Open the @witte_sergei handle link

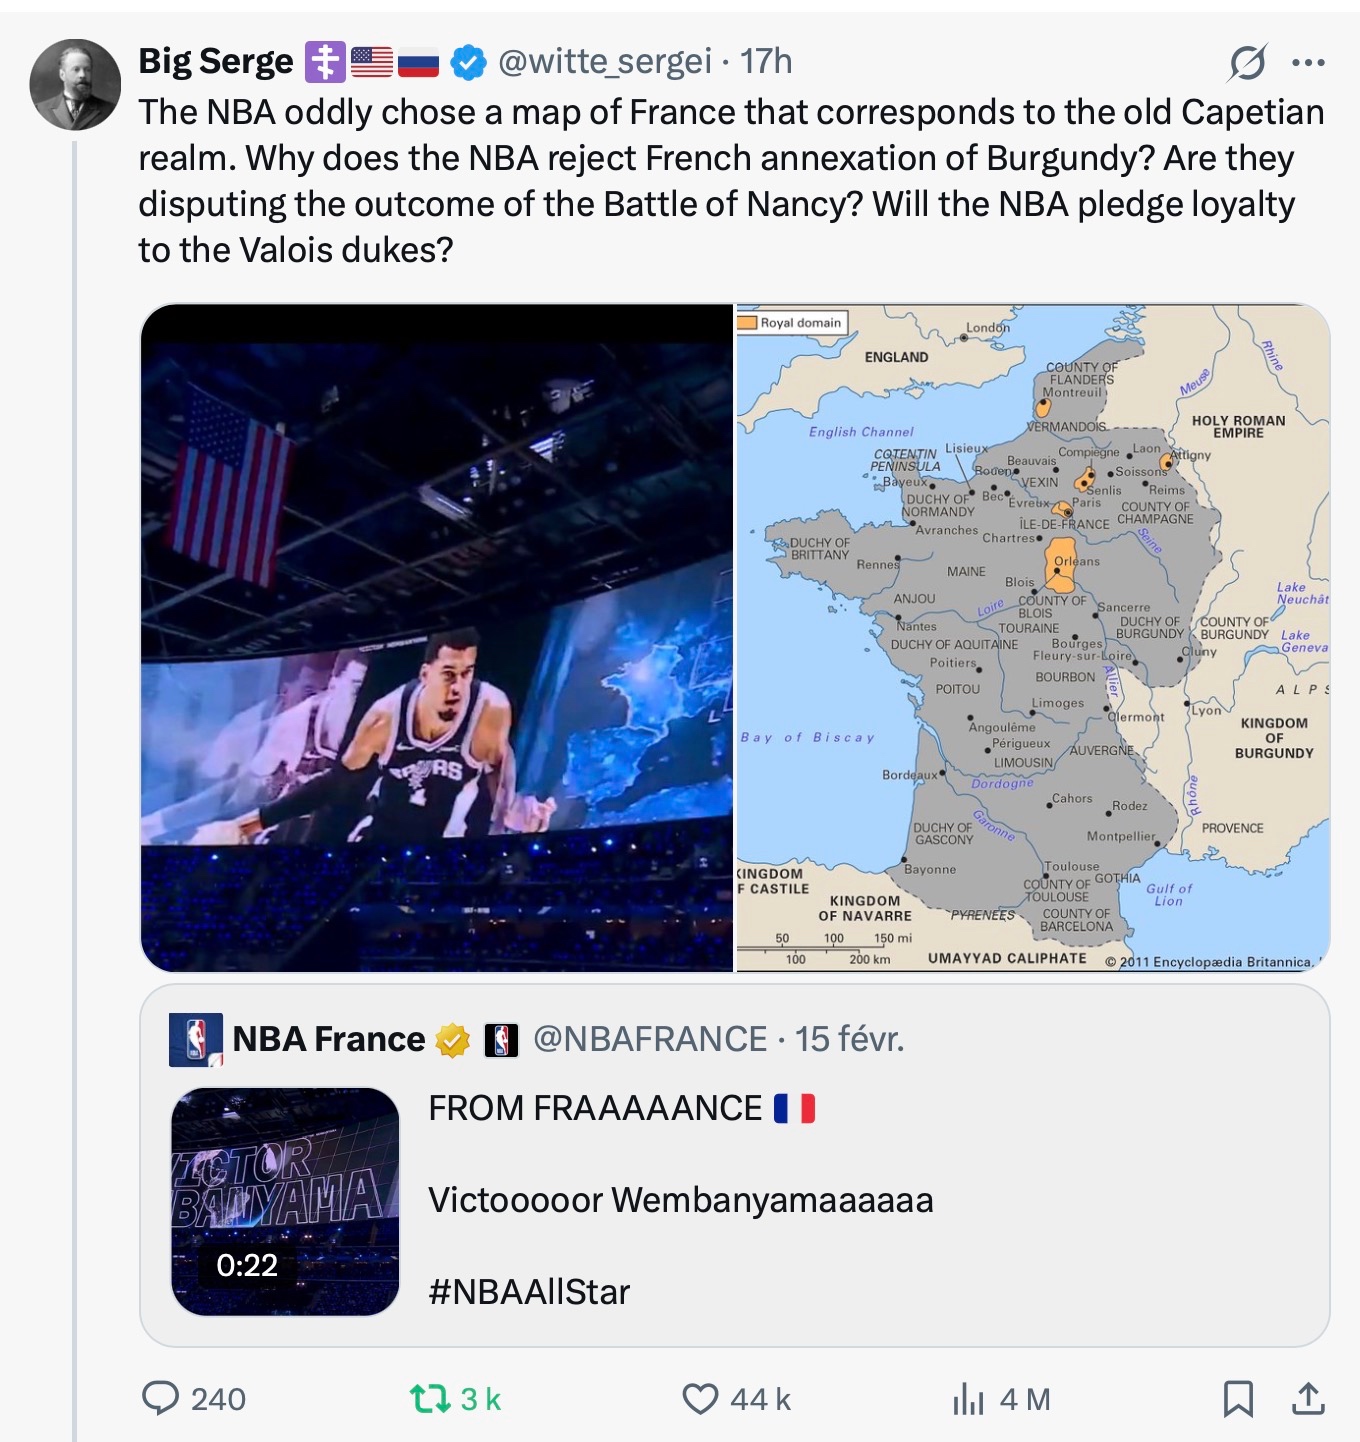coord(605,62)
